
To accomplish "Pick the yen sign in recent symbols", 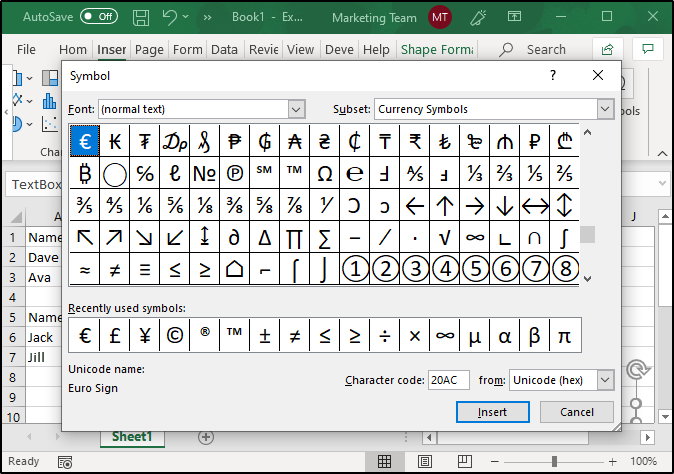I will click(x=145, y=336).
